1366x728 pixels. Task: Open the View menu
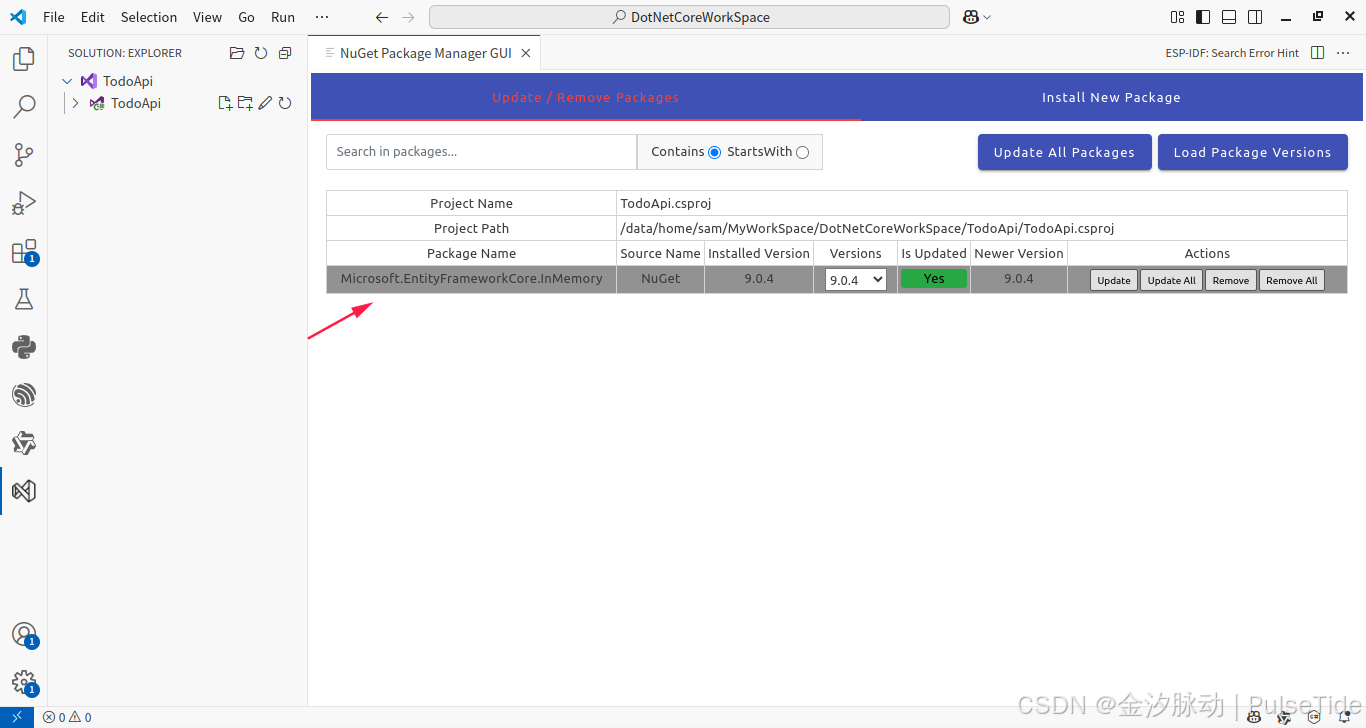point(207,17)
